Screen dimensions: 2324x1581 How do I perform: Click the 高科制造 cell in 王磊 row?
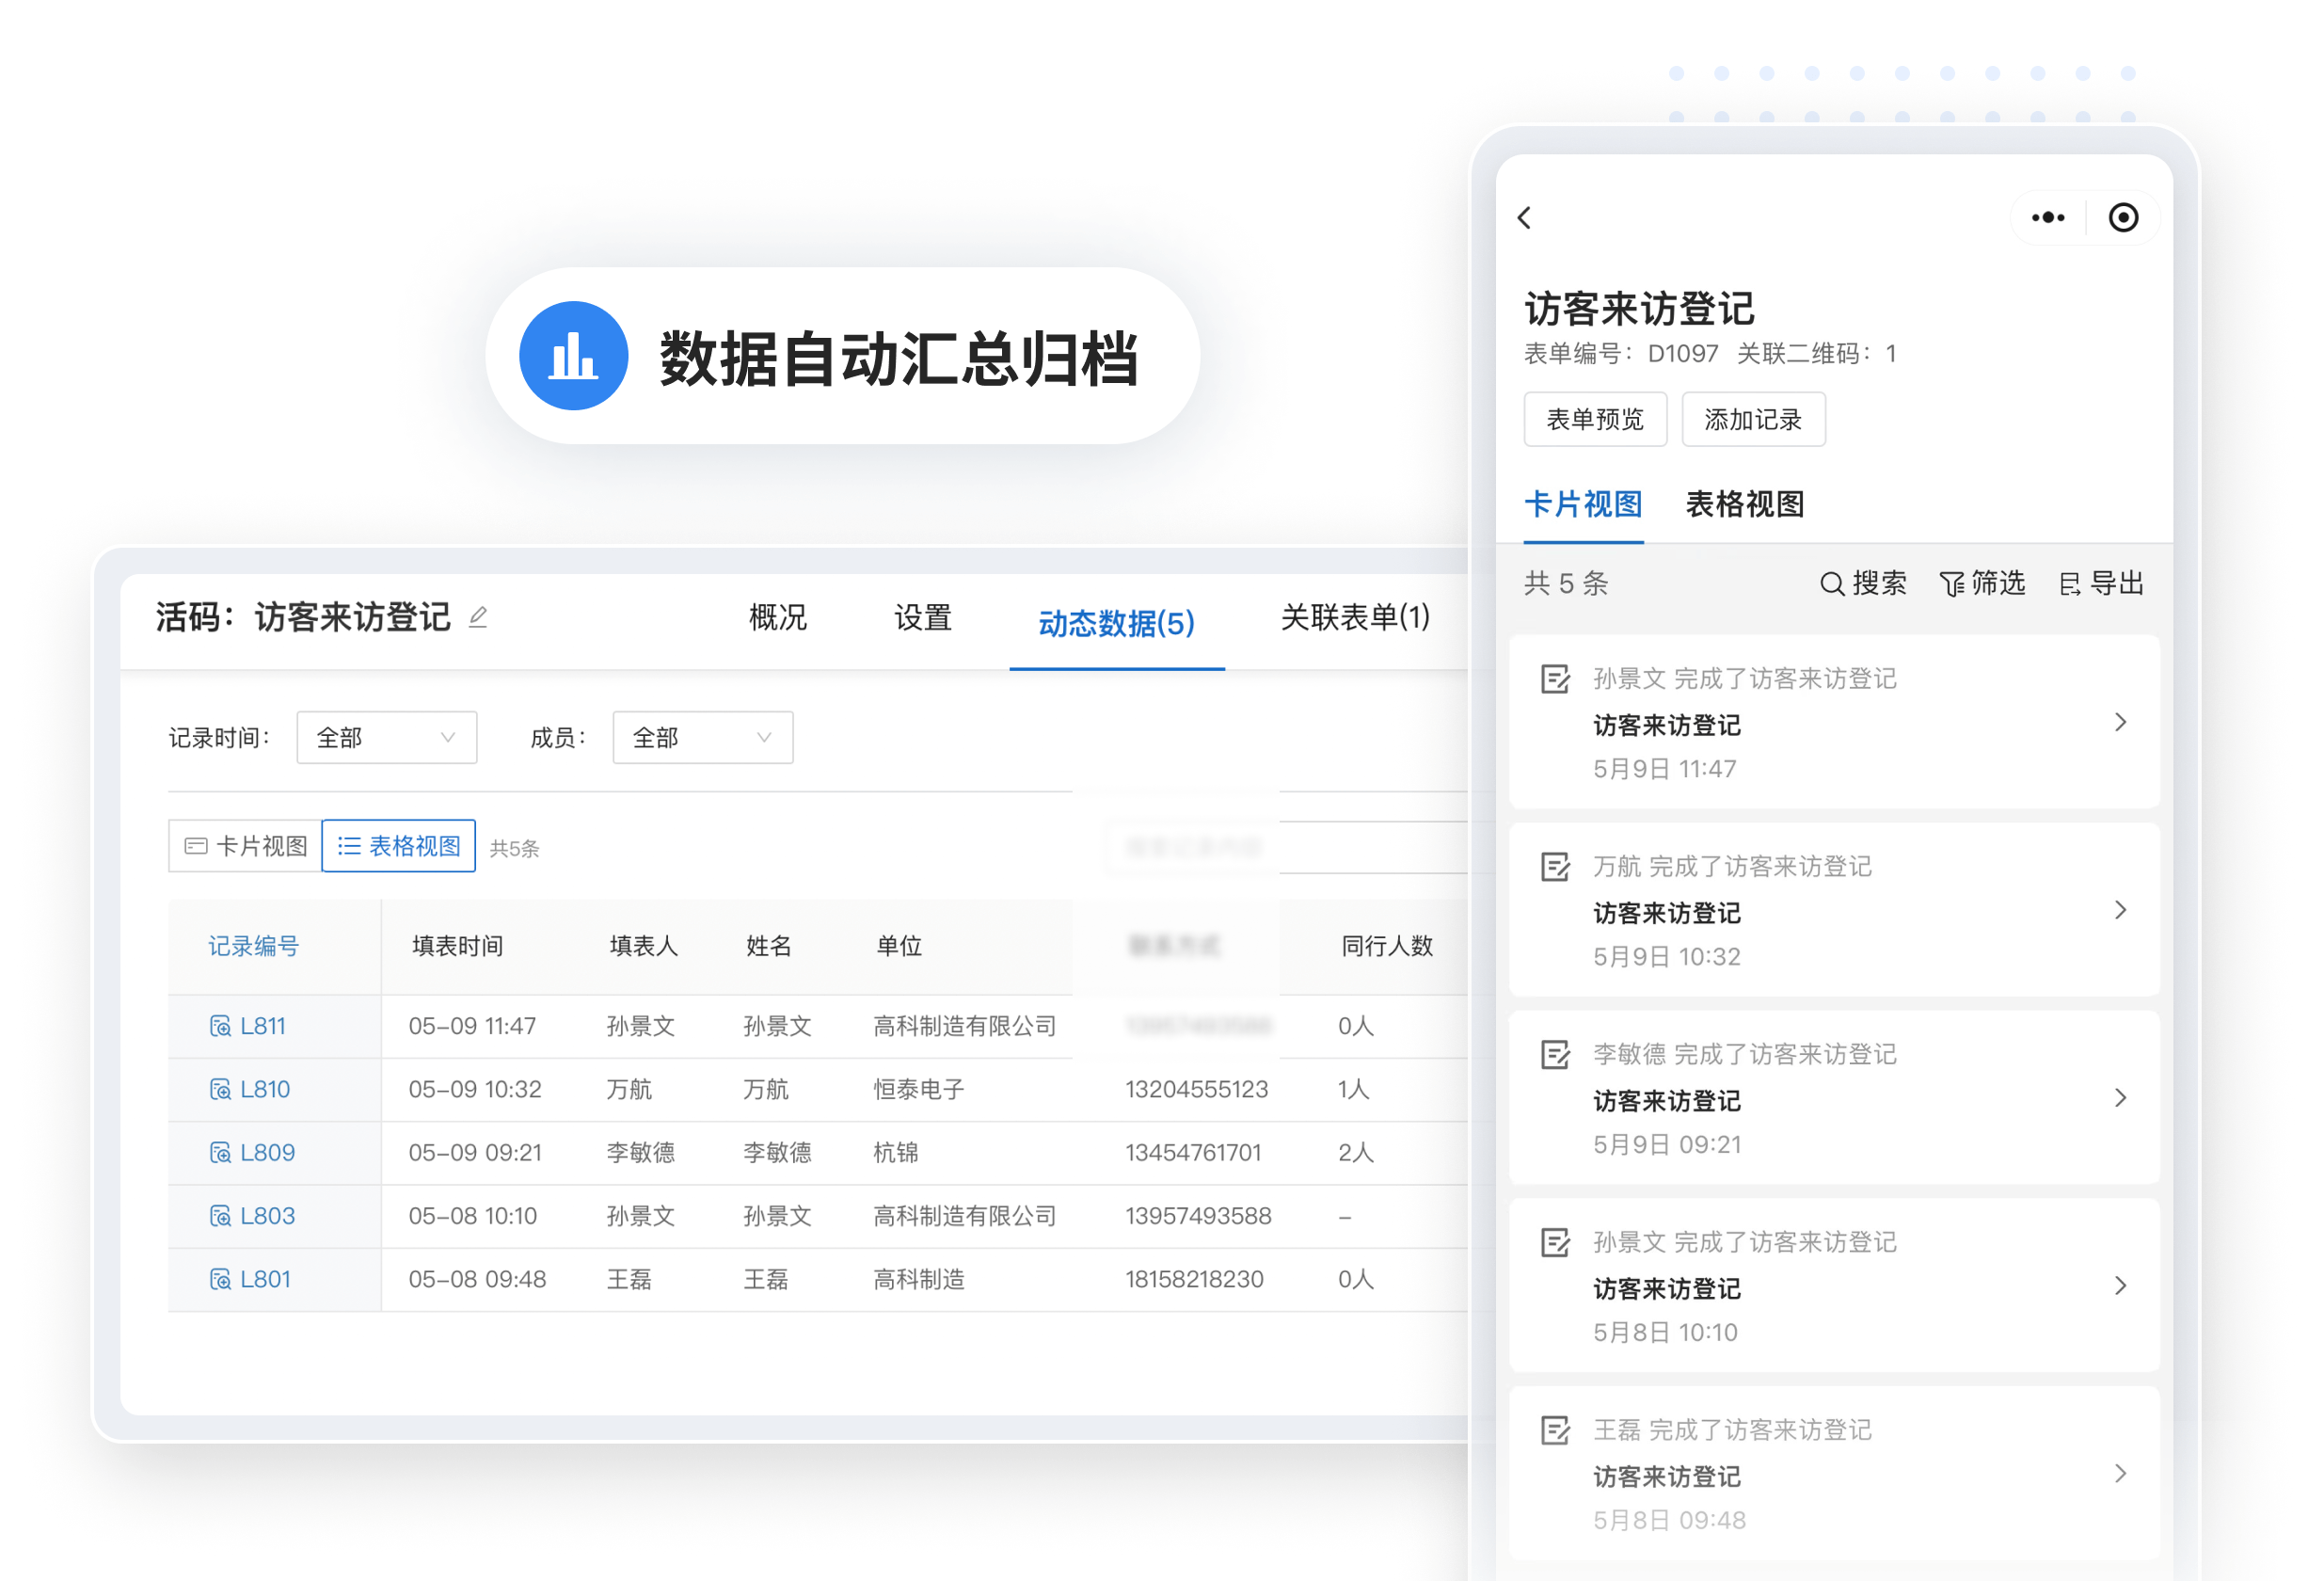tap(918, 1279)
